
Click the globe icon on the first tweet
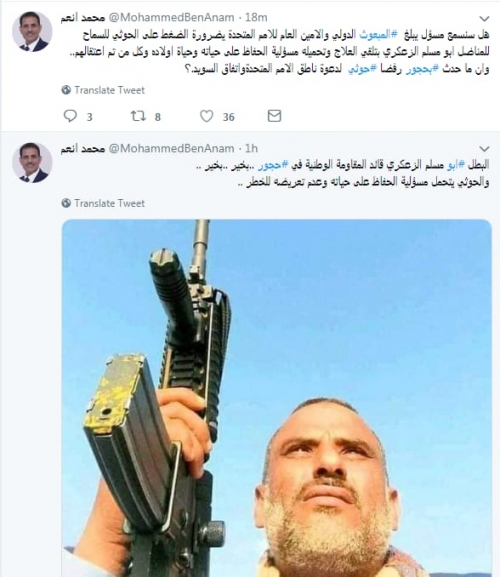point(66,90)
